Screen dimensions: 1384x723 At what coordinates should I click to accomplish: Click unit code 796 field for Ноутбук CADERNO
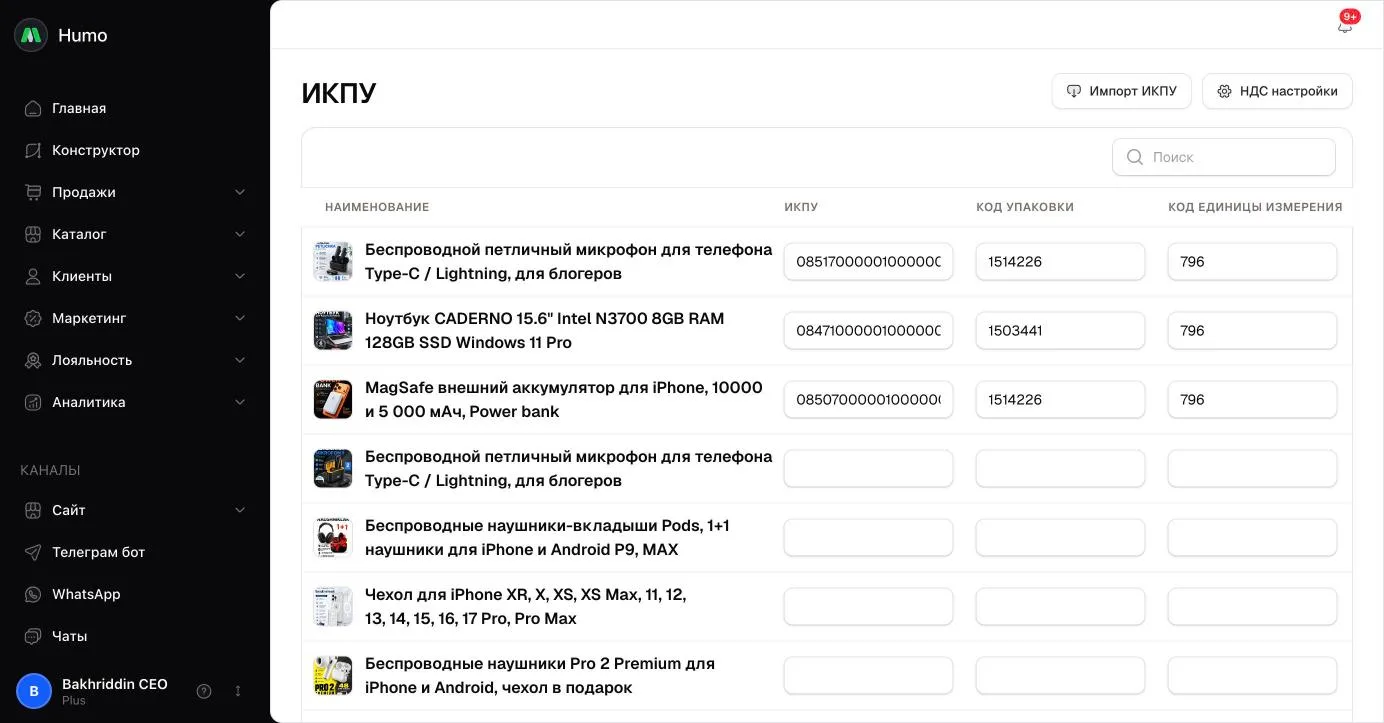point(1252,330)
